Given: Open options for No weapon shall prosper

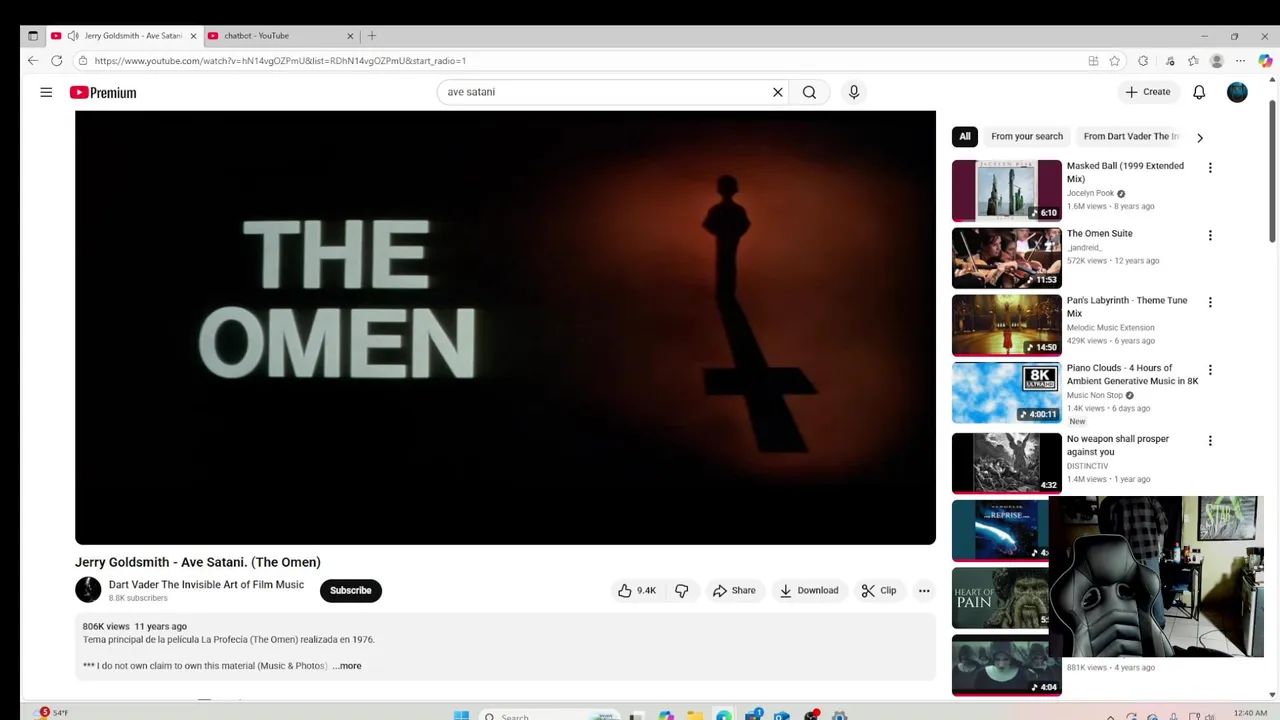Looking at the screenshot, I should click(1210, 441).
